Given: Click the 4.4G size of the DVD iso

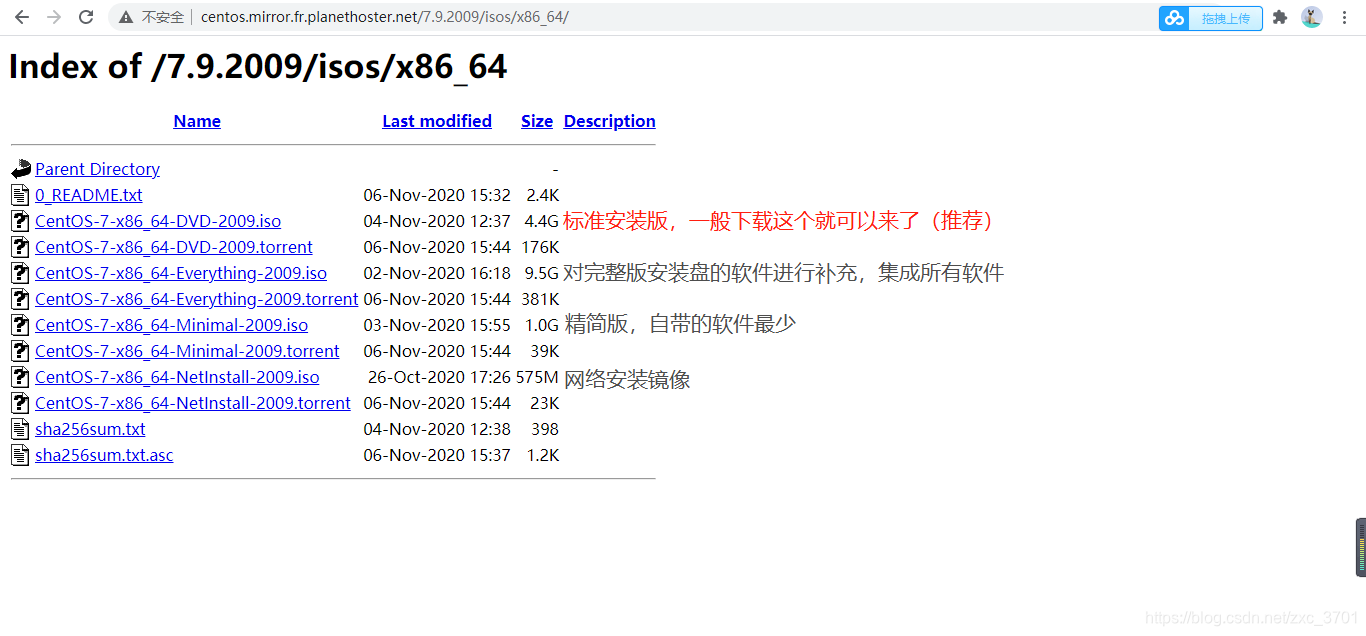Looking at the screenshot, I should pyautogui.click(x=541, y=221).
